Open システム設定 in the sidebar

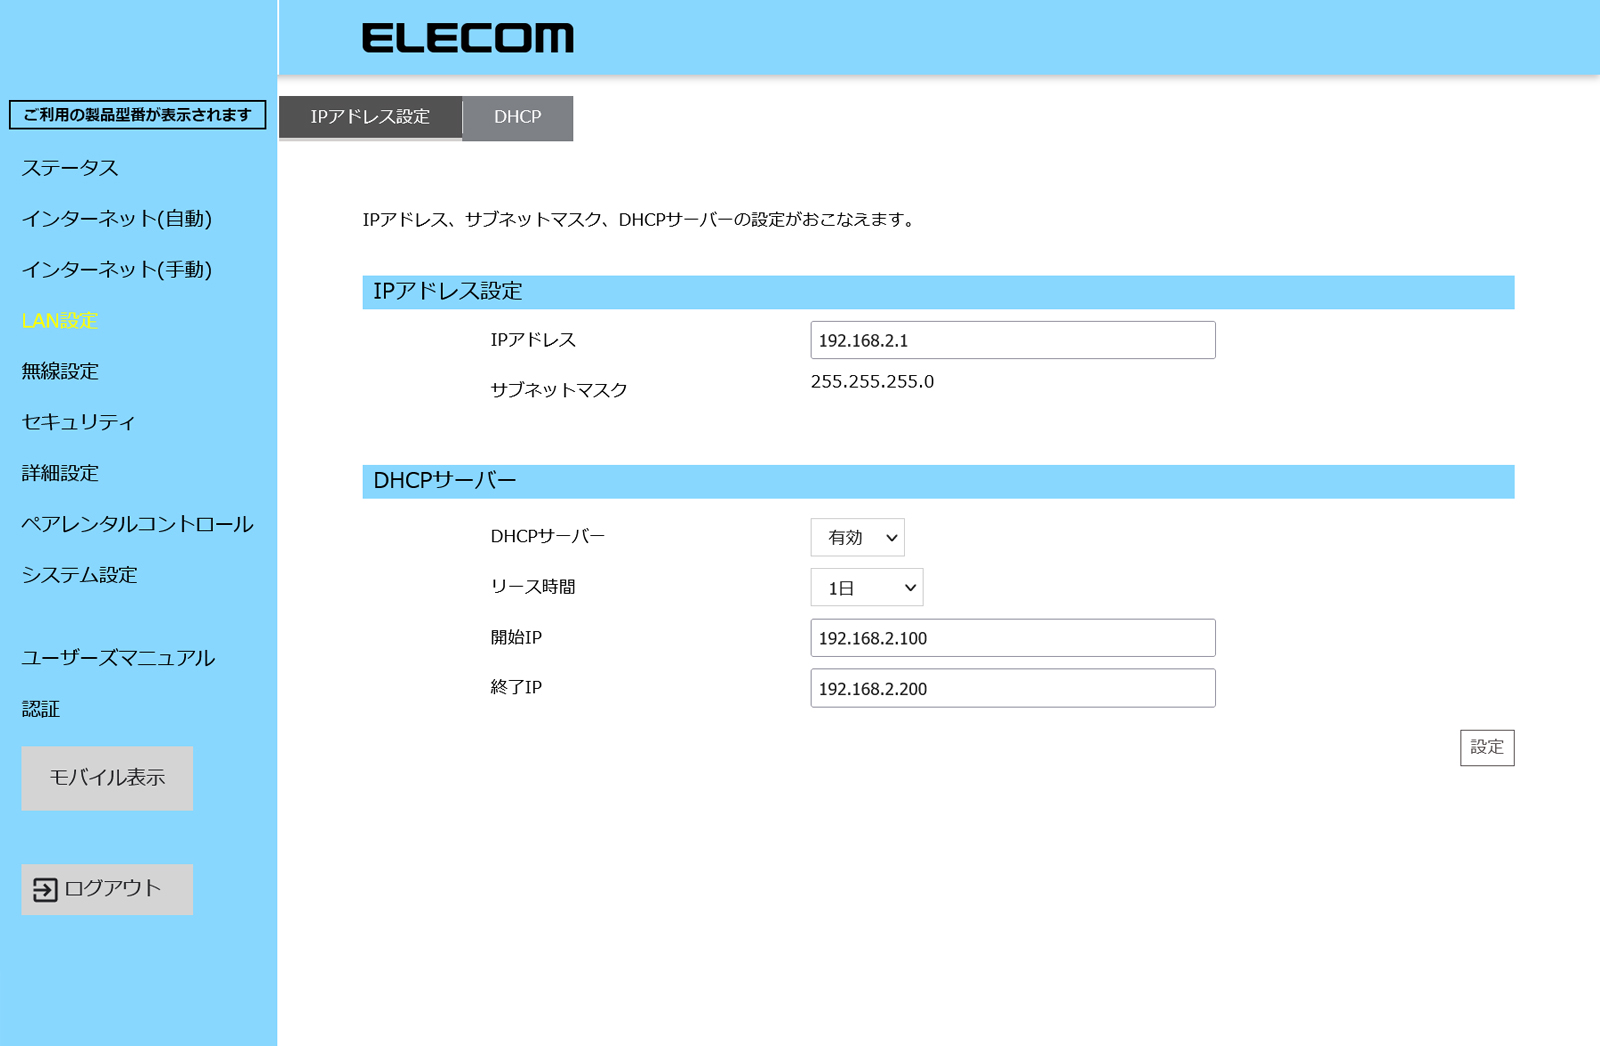(x=79, y=575)
